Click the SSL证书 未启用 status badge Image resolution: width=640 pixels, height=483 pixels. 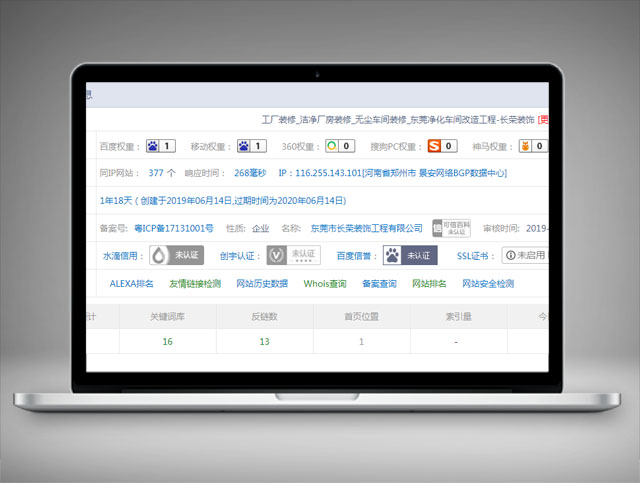tap(524, 255)
